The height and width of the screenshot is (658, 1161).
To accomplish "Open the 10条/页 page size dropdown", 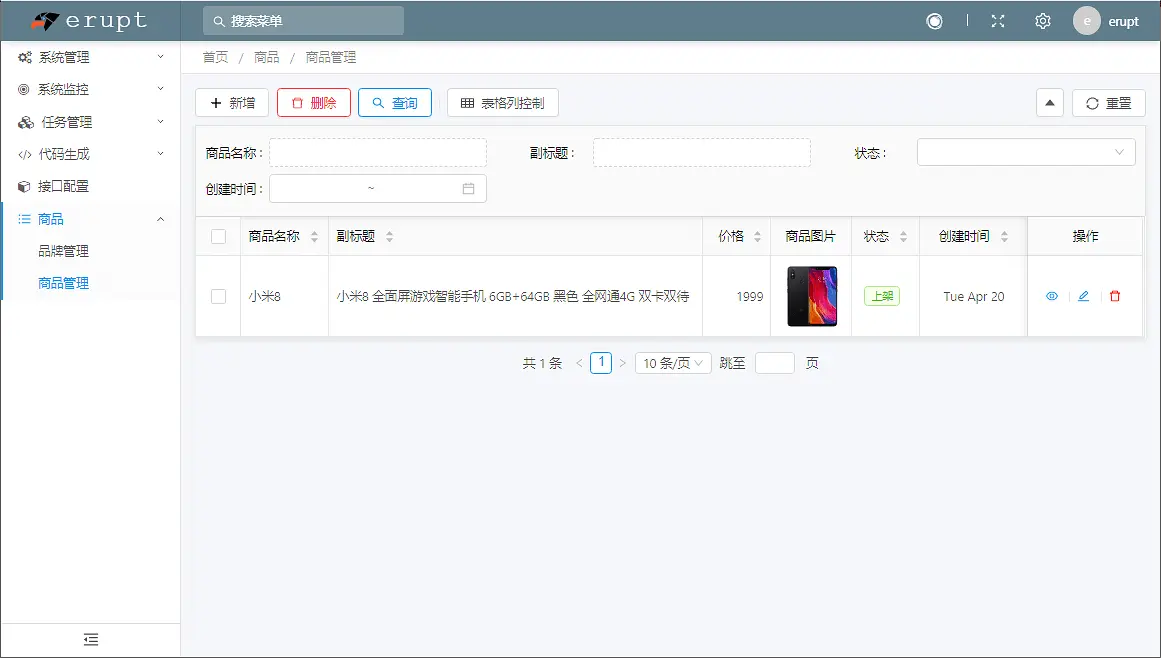I will point(672,362).
